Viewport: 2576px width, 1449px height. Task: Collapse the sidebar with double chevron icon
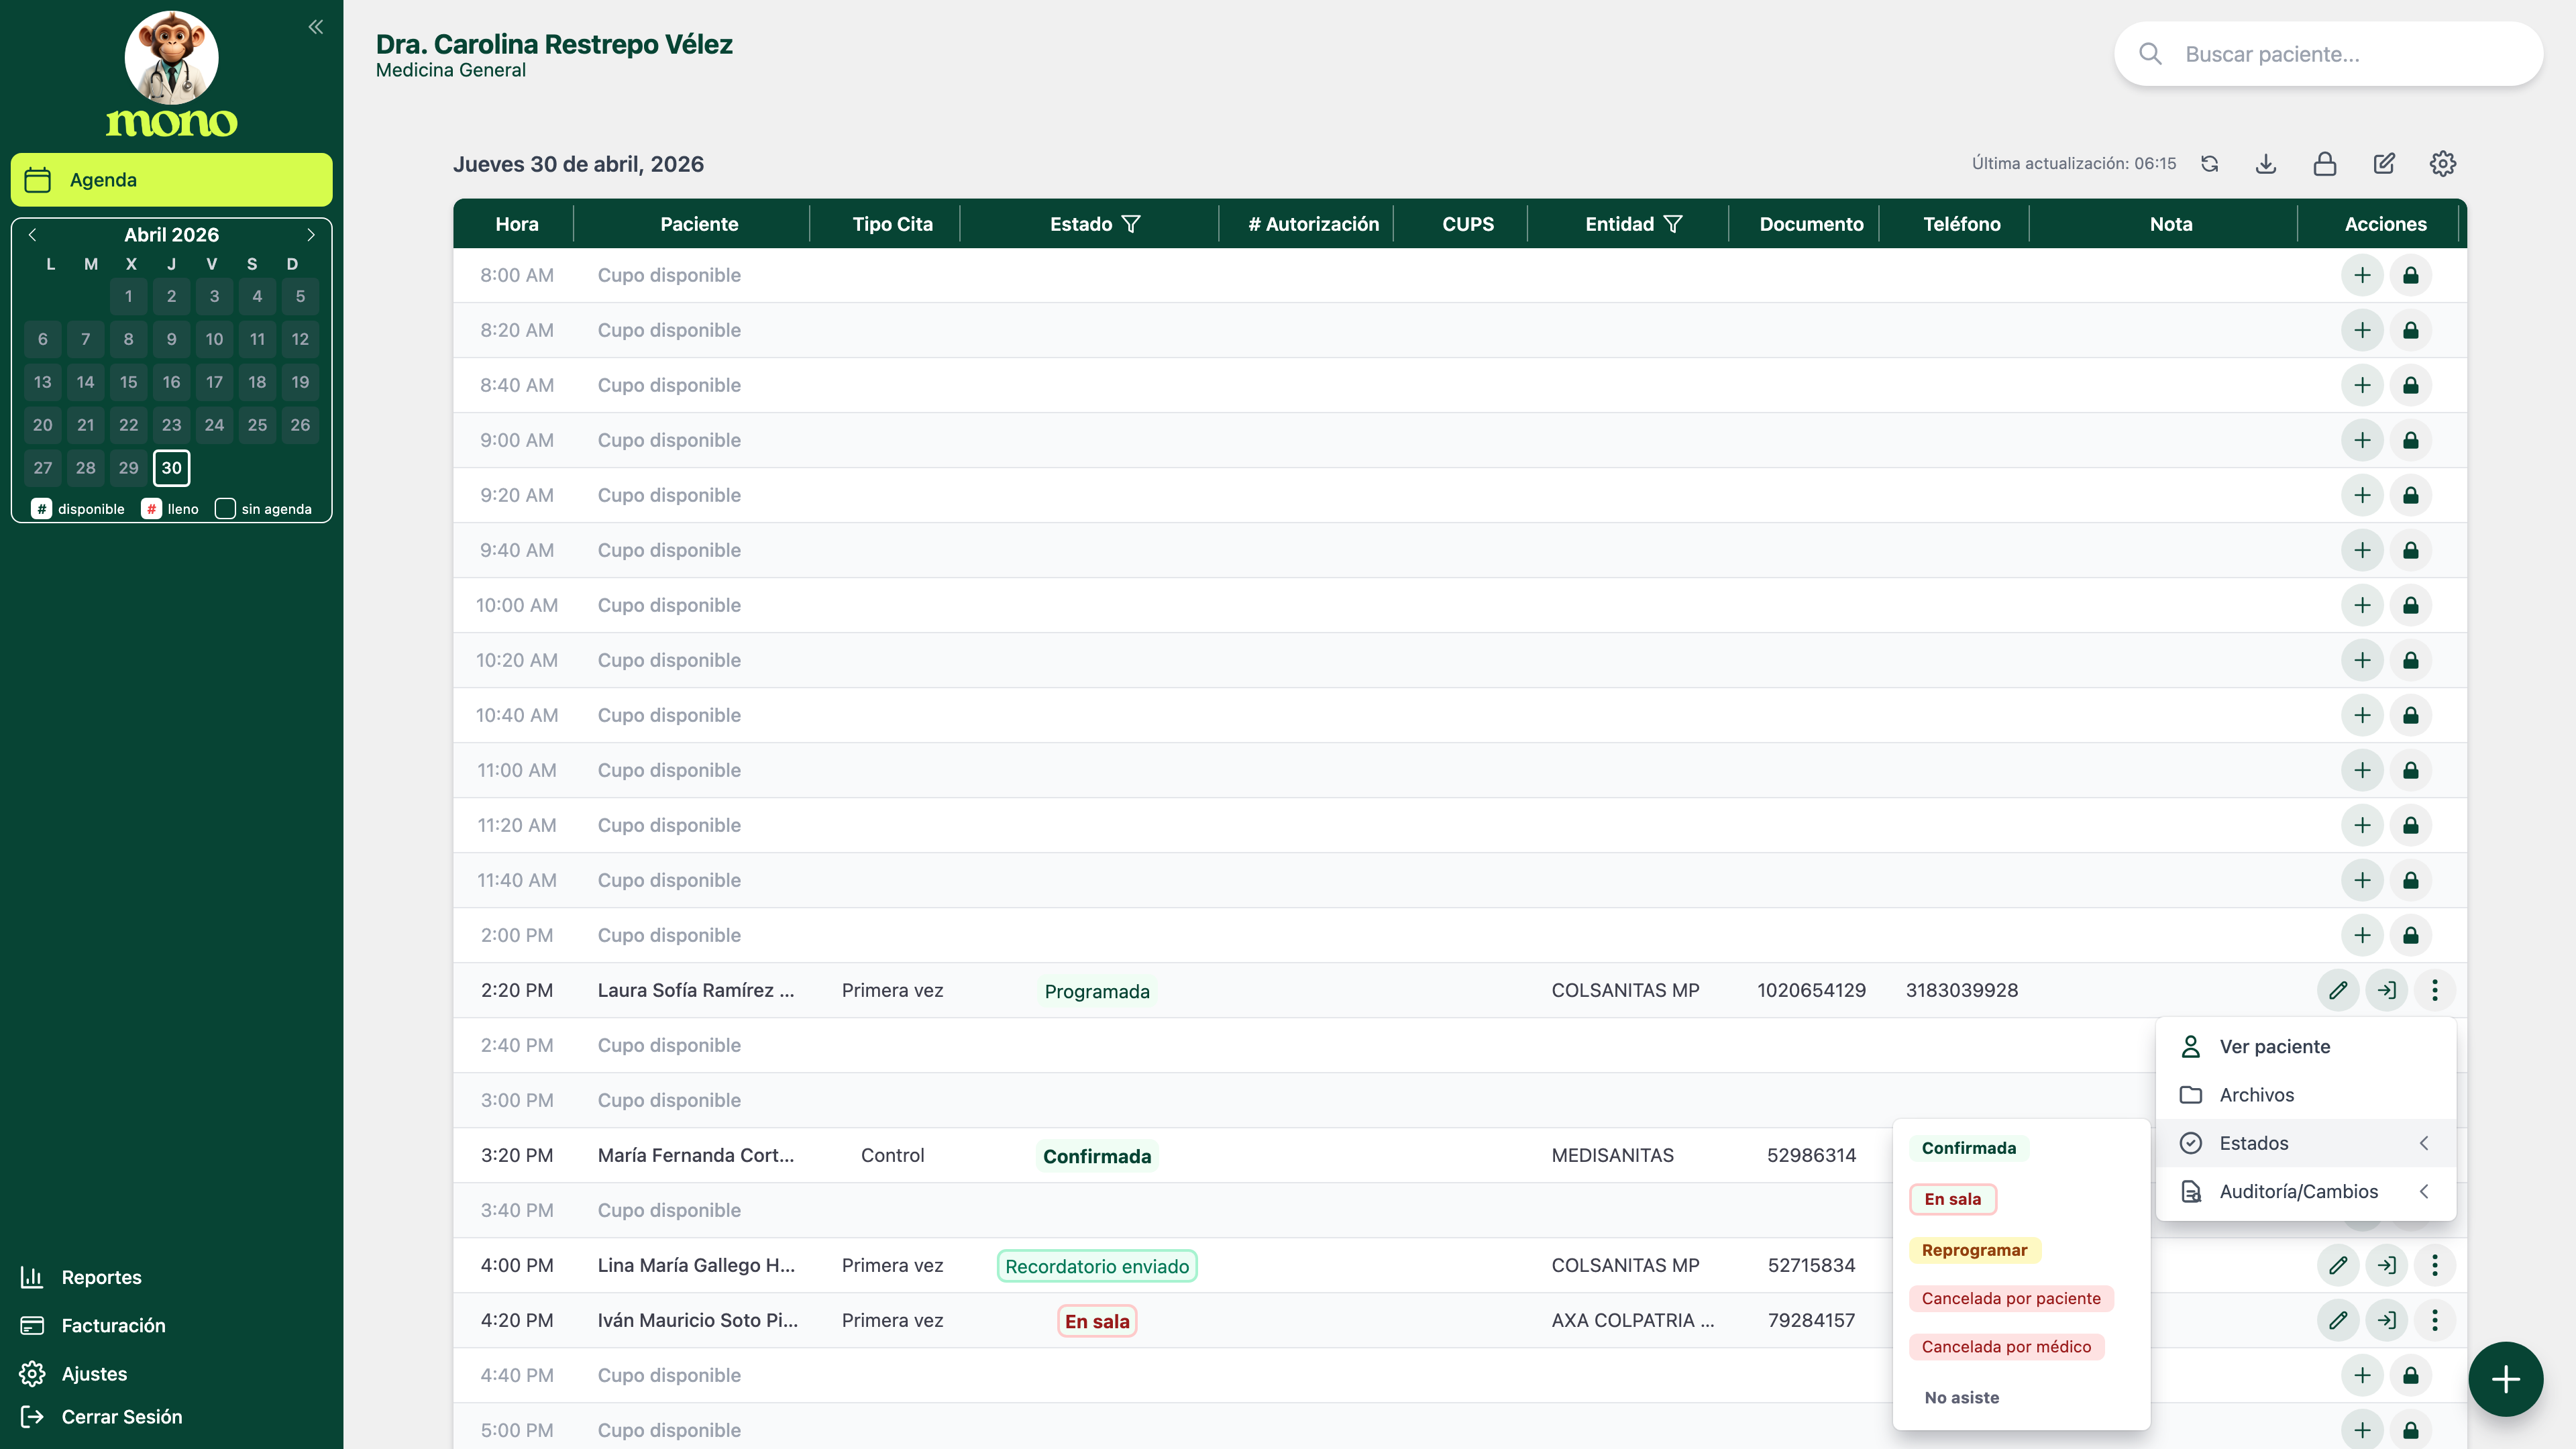pyautogui.click(x=316, y=27)
